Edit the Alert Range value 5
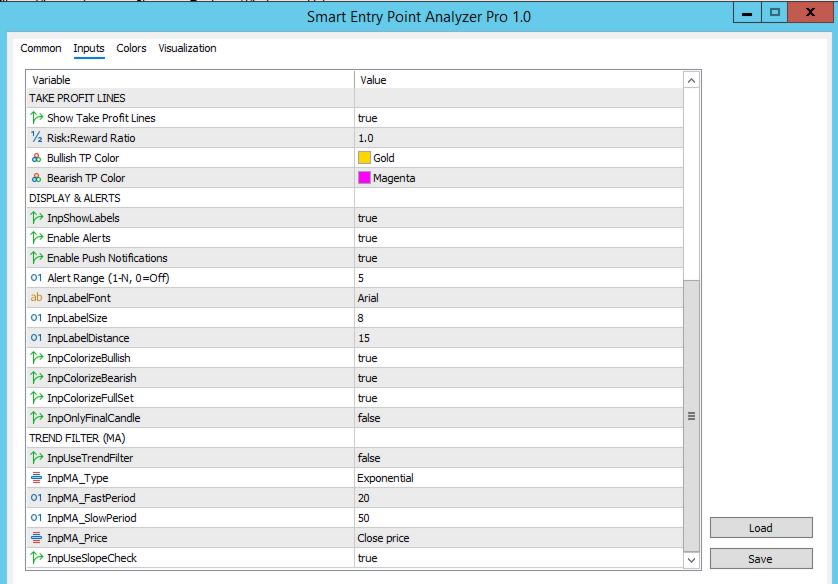The image size is (838, 584). coord(518,278)
